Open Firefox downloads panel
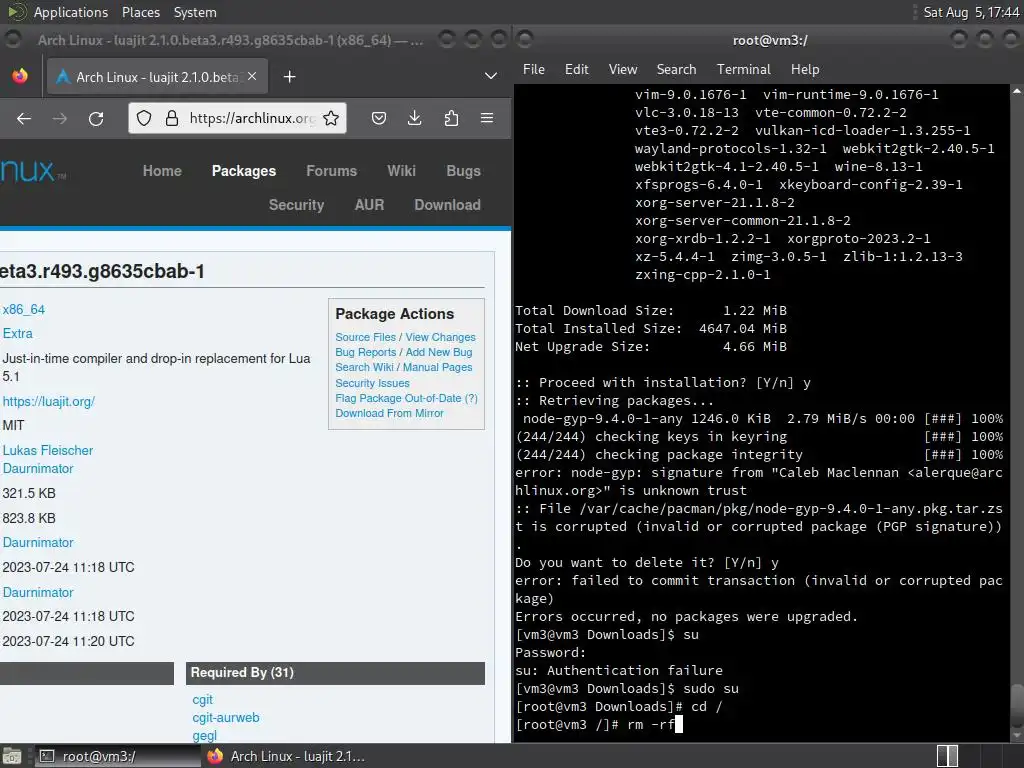The width and height of the screenshot is (1024, 768). tap(415, 118)
